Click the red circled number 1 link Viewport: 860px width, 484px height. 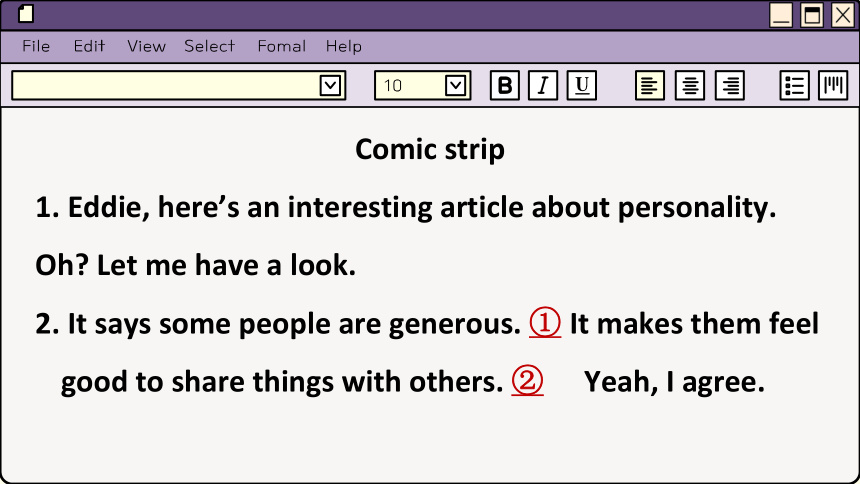tap(545, 323)
